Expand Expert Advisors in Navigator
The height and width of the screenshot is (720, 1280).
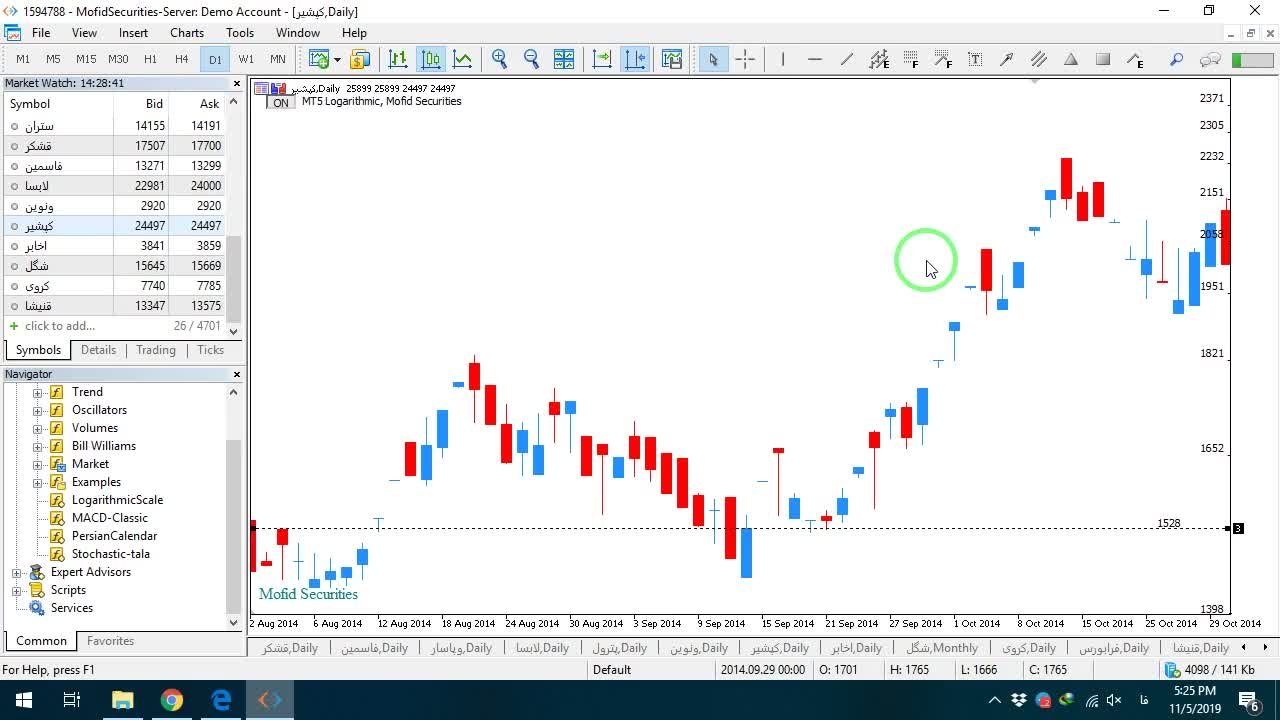pos(17,572)
